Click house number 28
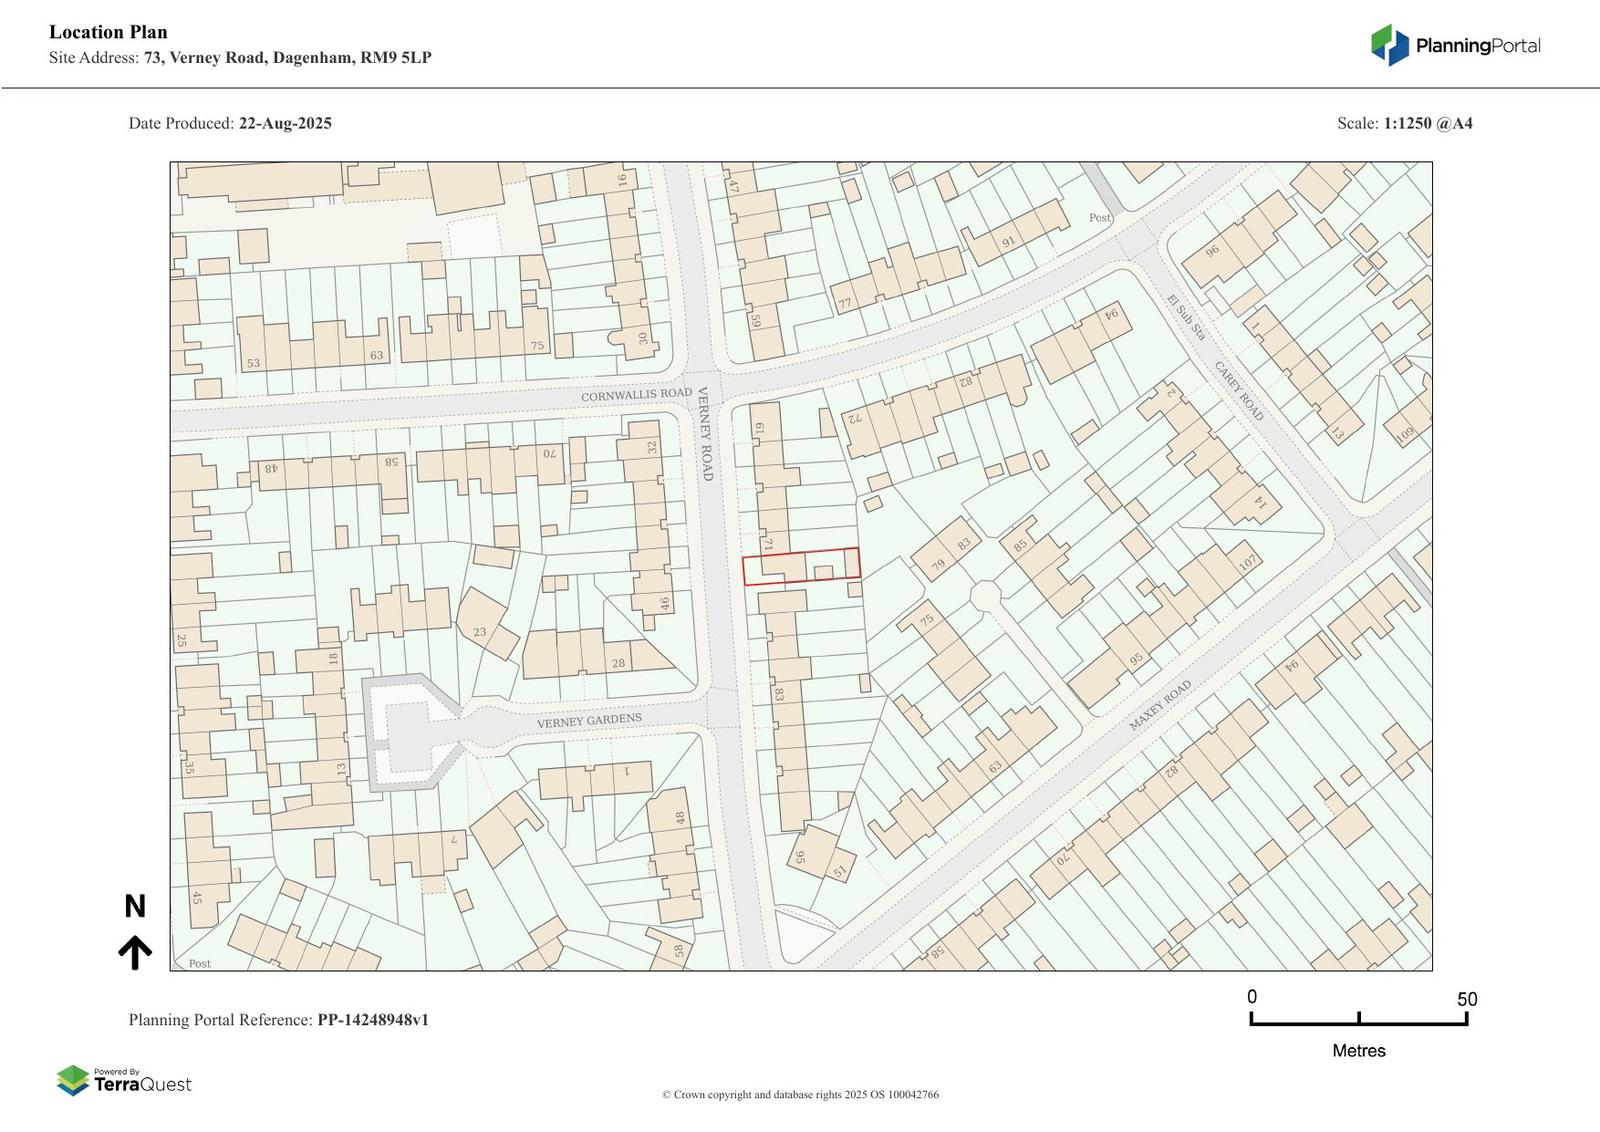Image resolution: width=1600 pixels, height=1132 pixels. [x=618, y=663]
